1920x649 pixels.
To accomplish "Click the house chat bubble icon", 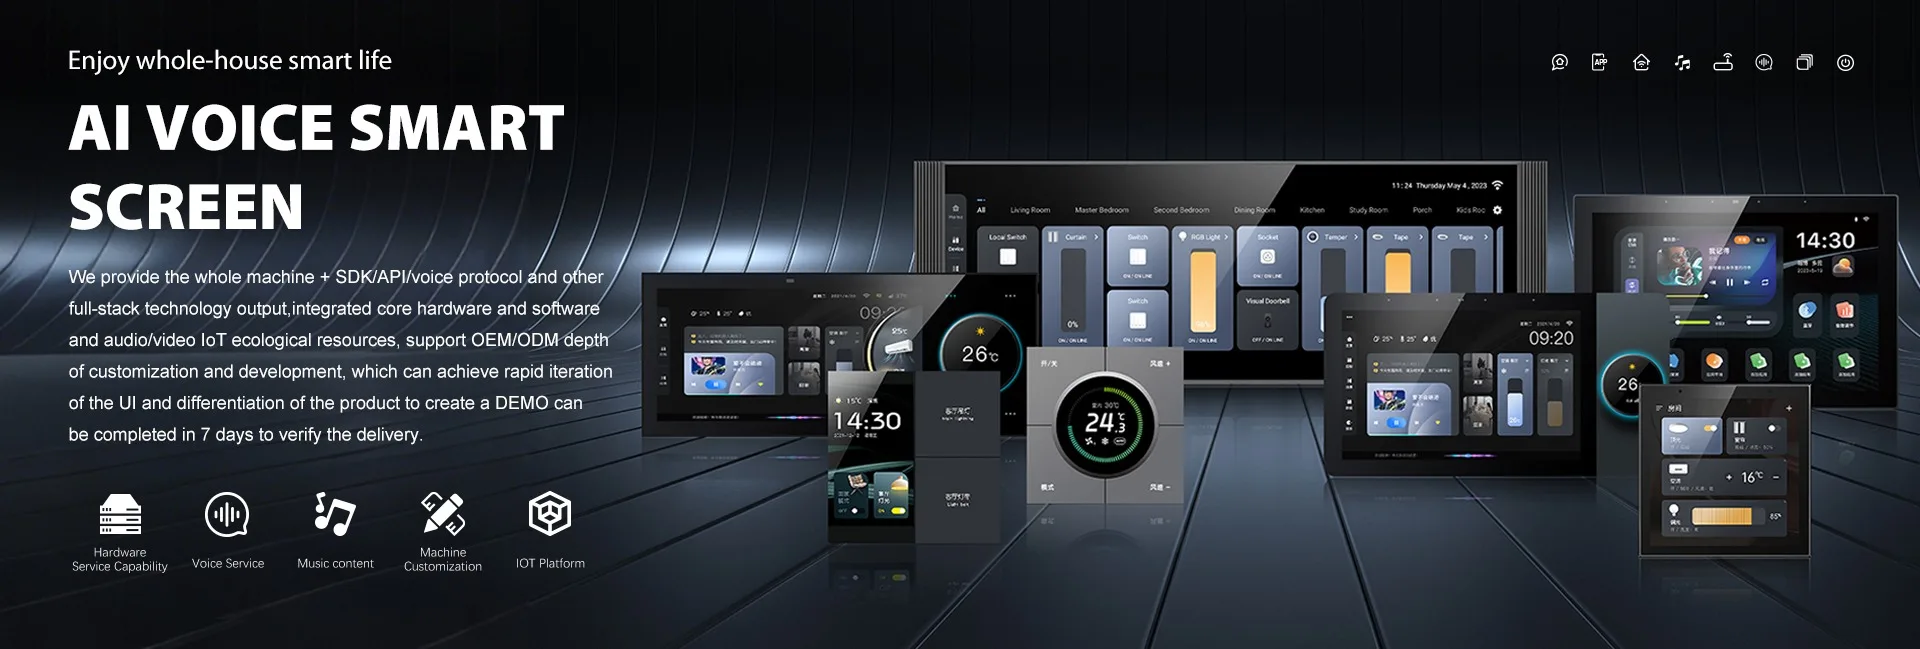I will [x=1559, y=62].
